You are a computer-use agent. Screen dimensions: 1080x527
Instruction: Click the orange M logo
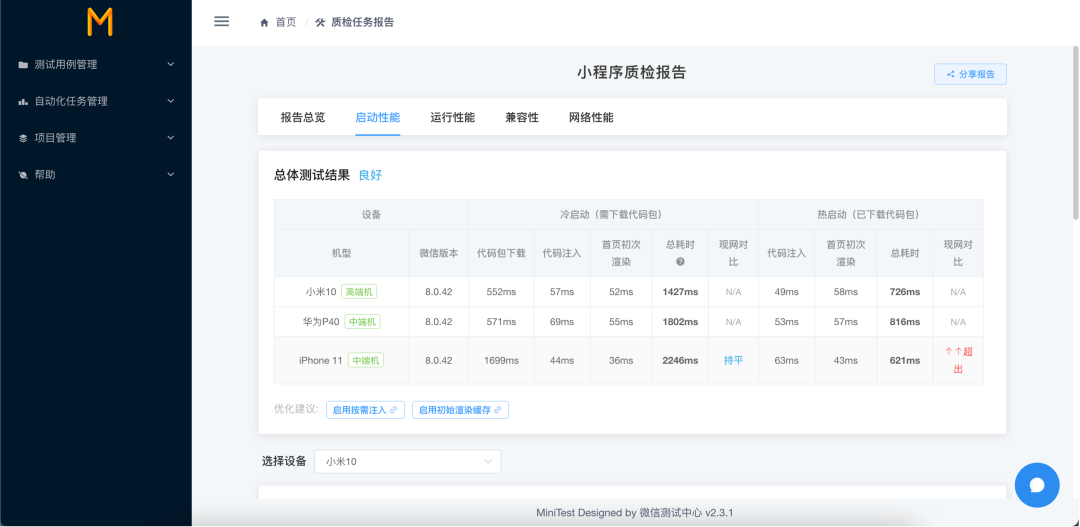click(x=100, y=22)
